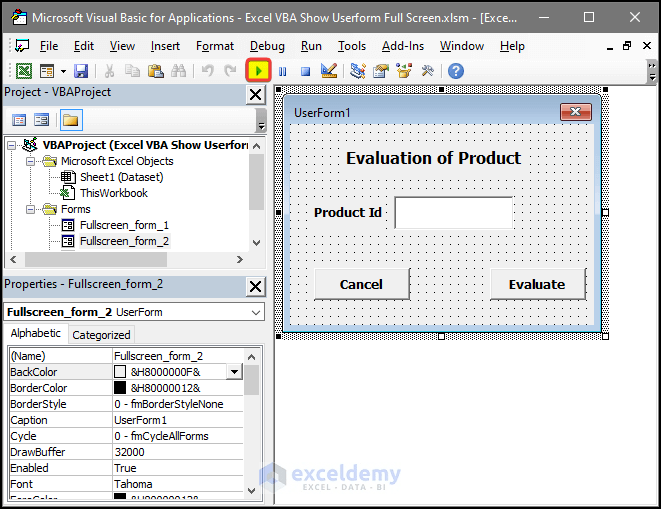Click the Cut scissors icon

(109, 71)
